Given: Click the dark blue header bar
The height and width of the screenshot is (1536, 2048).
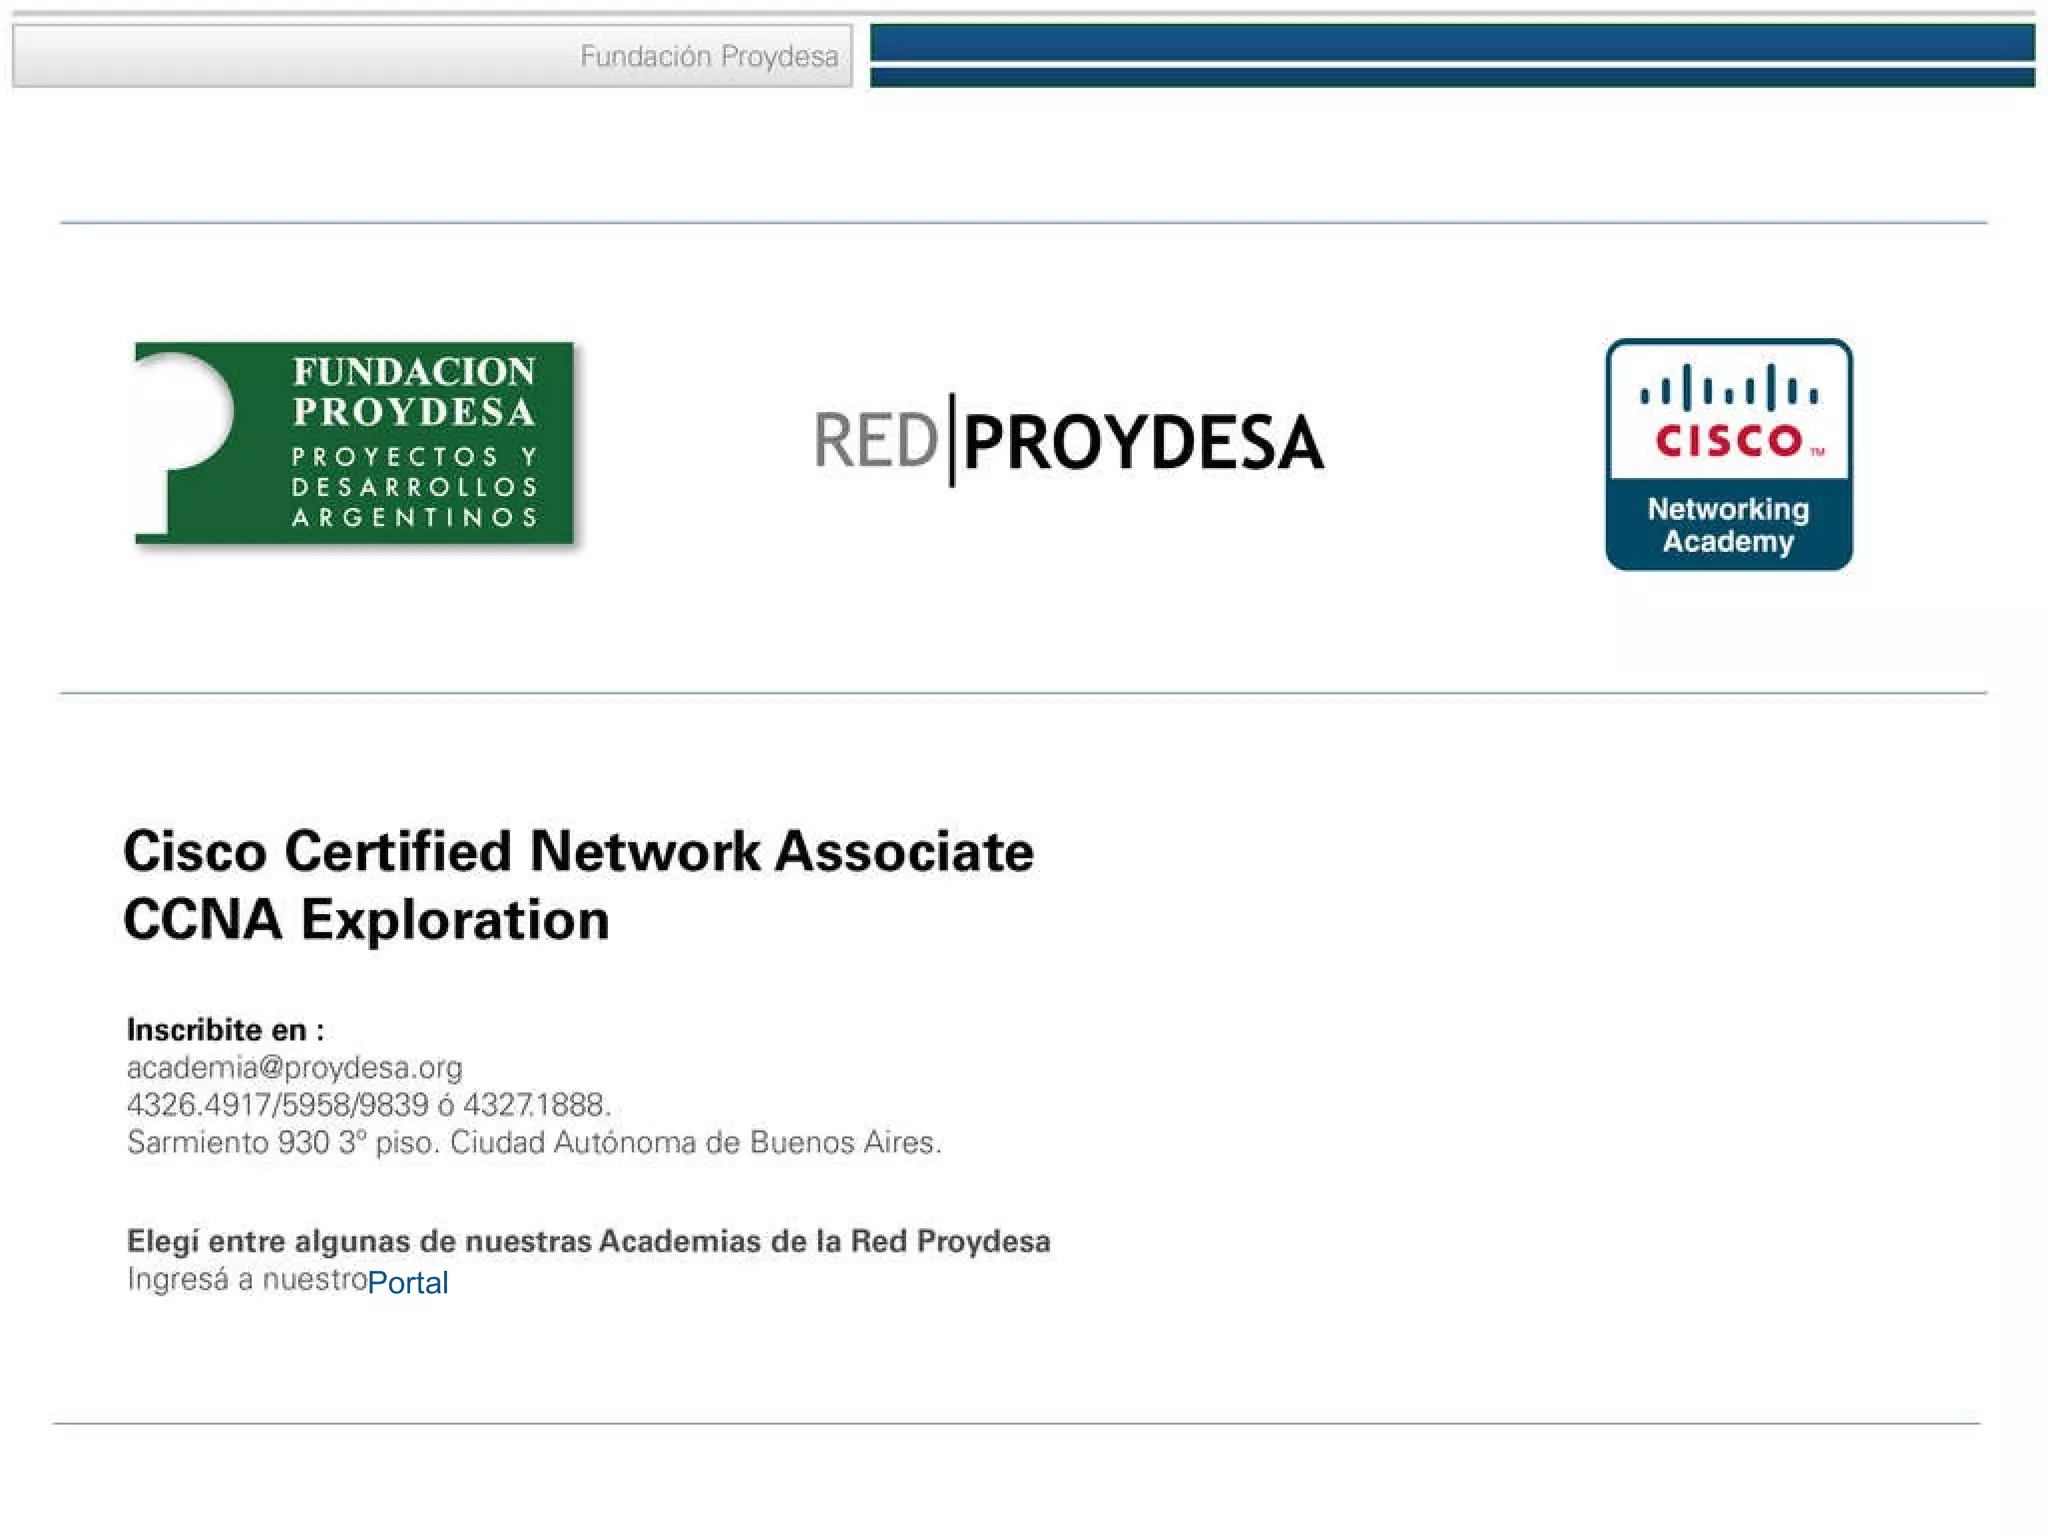Looking at the screenshot, I should pyautogui.click(x=1452, y=43).
